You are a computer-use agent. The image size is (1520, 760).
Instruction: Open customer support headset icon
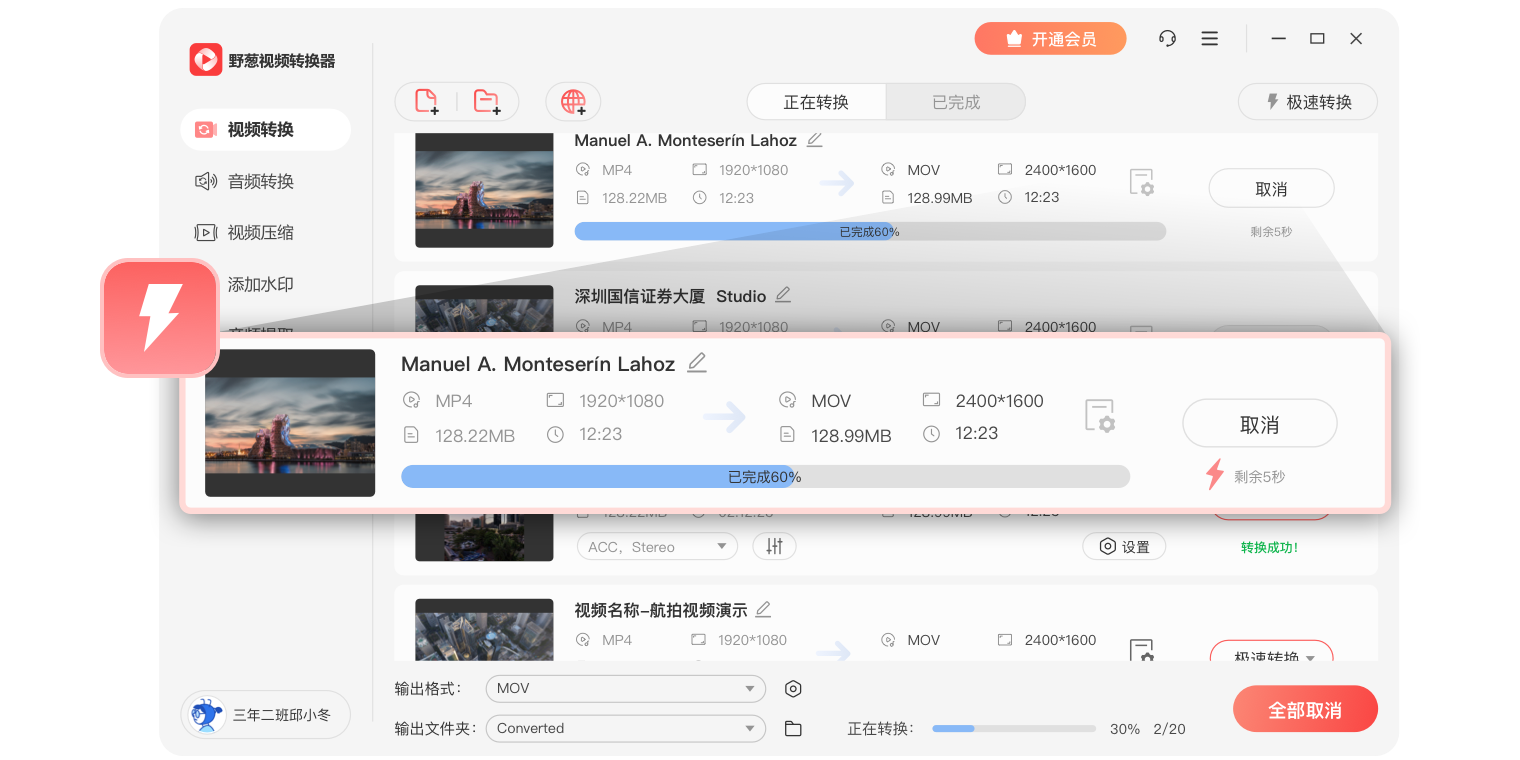(x=1167, y=39)
